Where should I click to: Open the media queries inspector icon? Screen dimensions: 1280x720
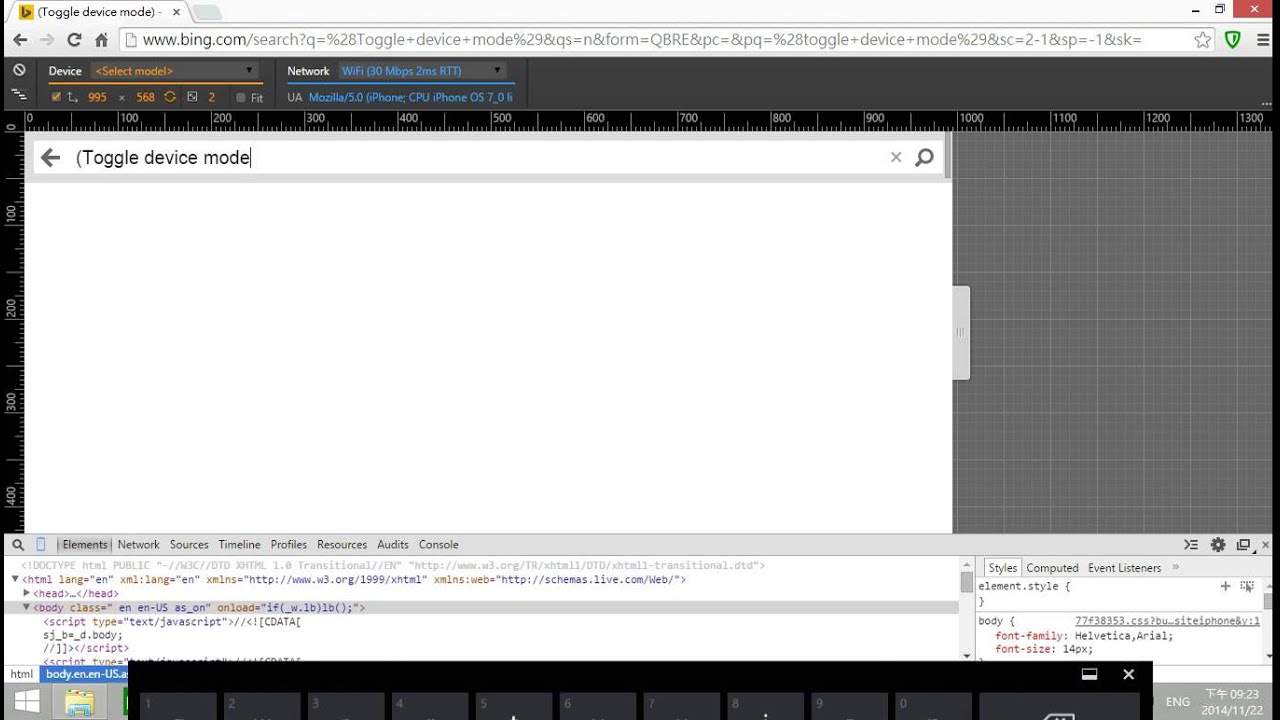19,95
